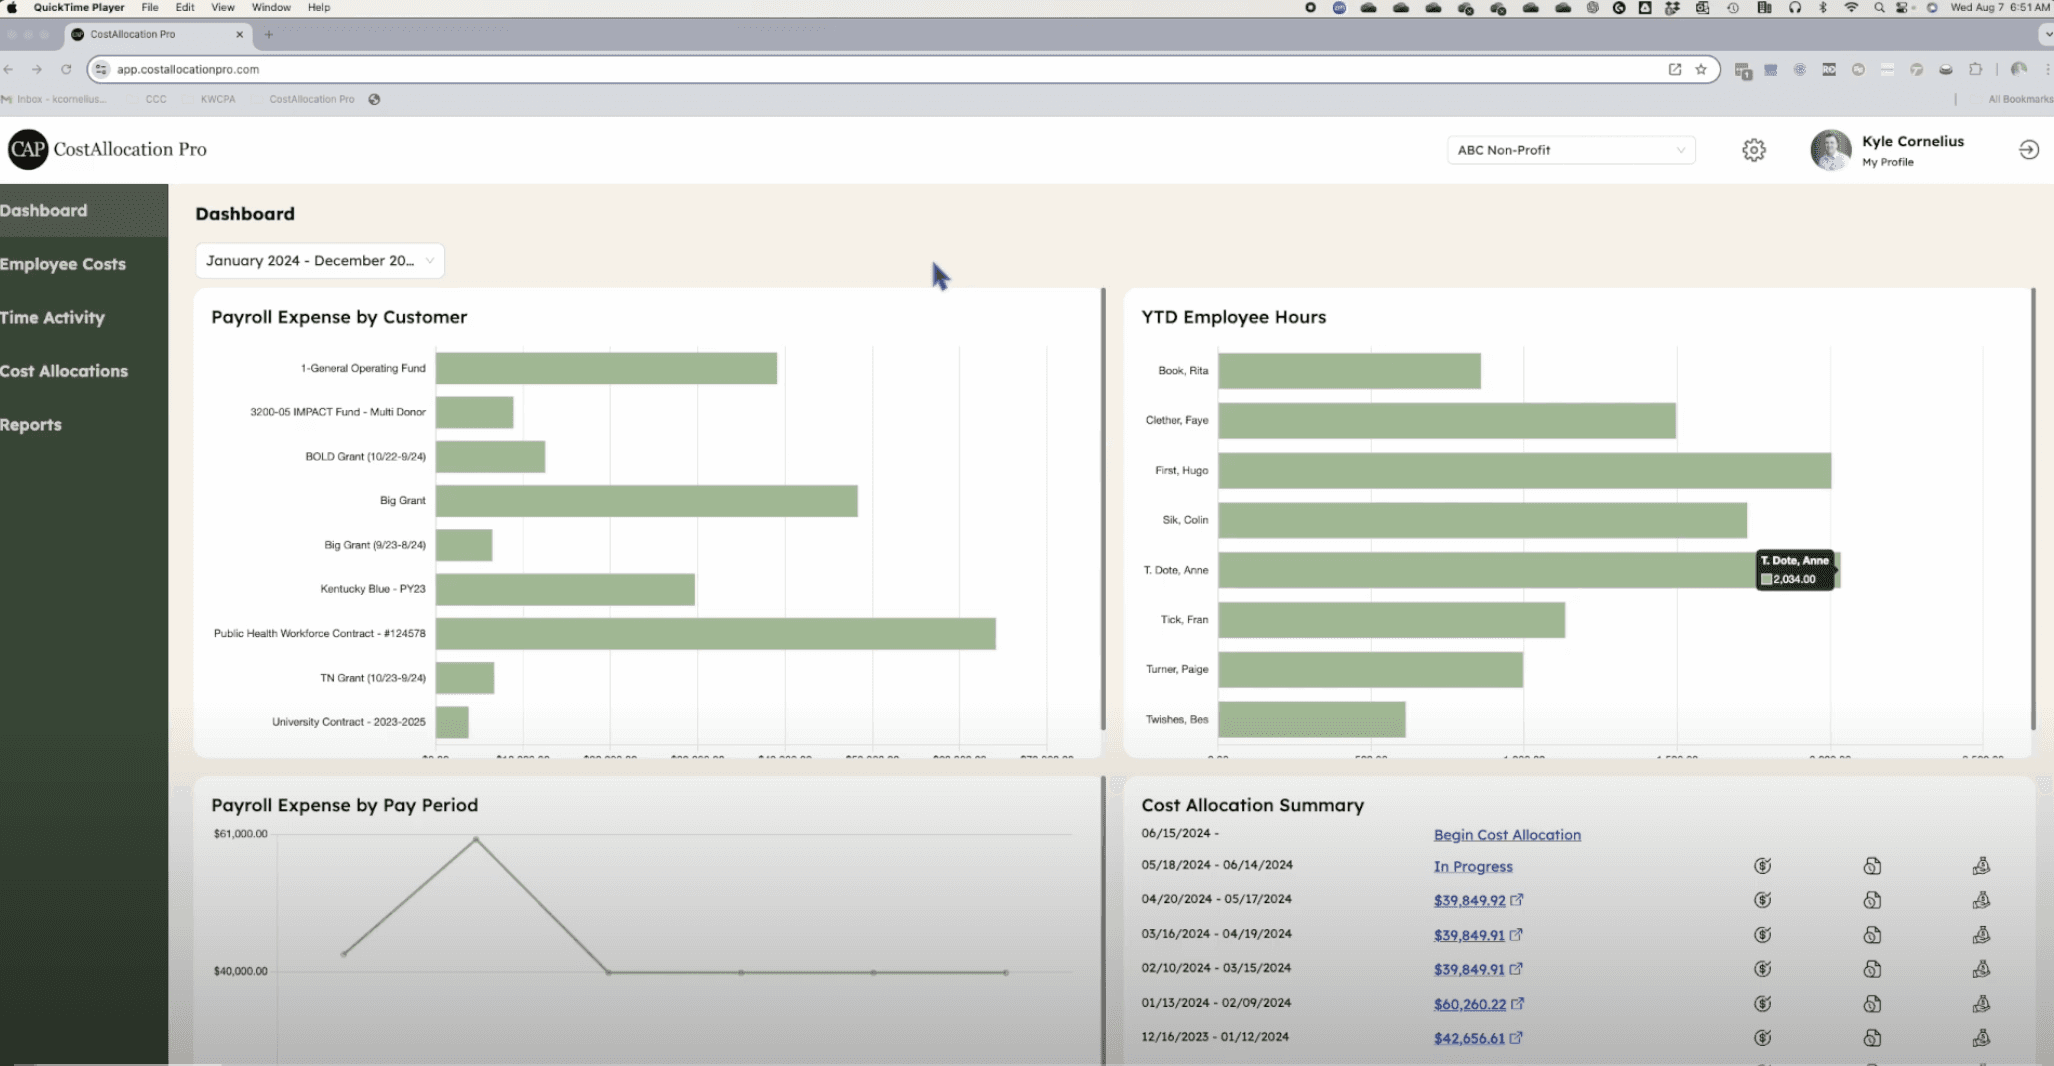
Task: Click the Big Grant bar in payroll chart
Action: (x=646, y=501)
